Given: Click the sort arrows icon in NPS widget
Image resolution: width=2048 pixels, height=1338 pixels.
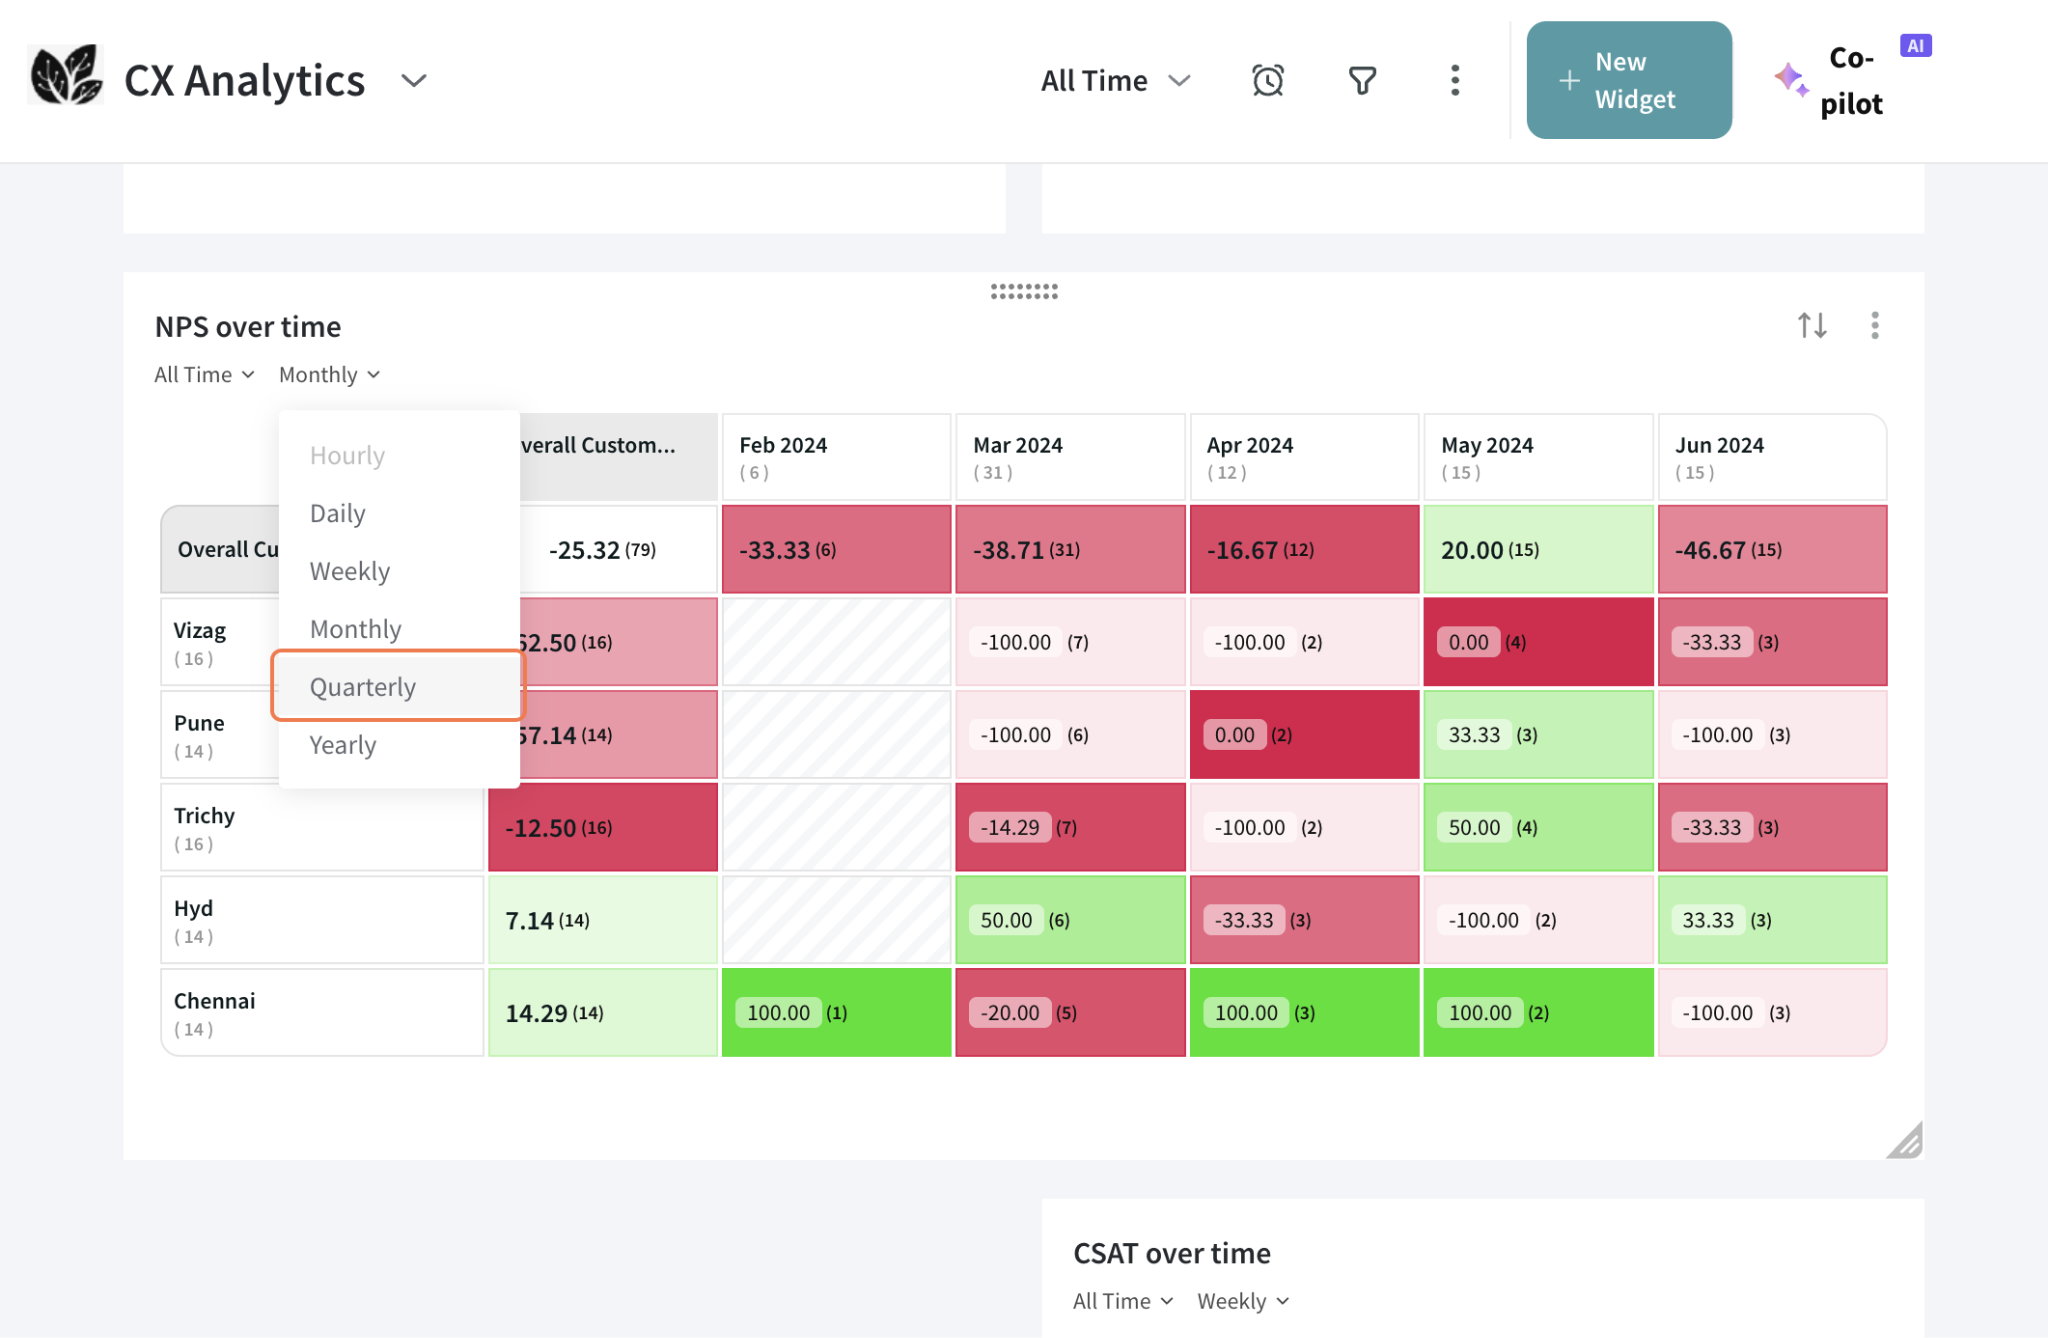Looking at the screenshot, I should [1811, 325].
